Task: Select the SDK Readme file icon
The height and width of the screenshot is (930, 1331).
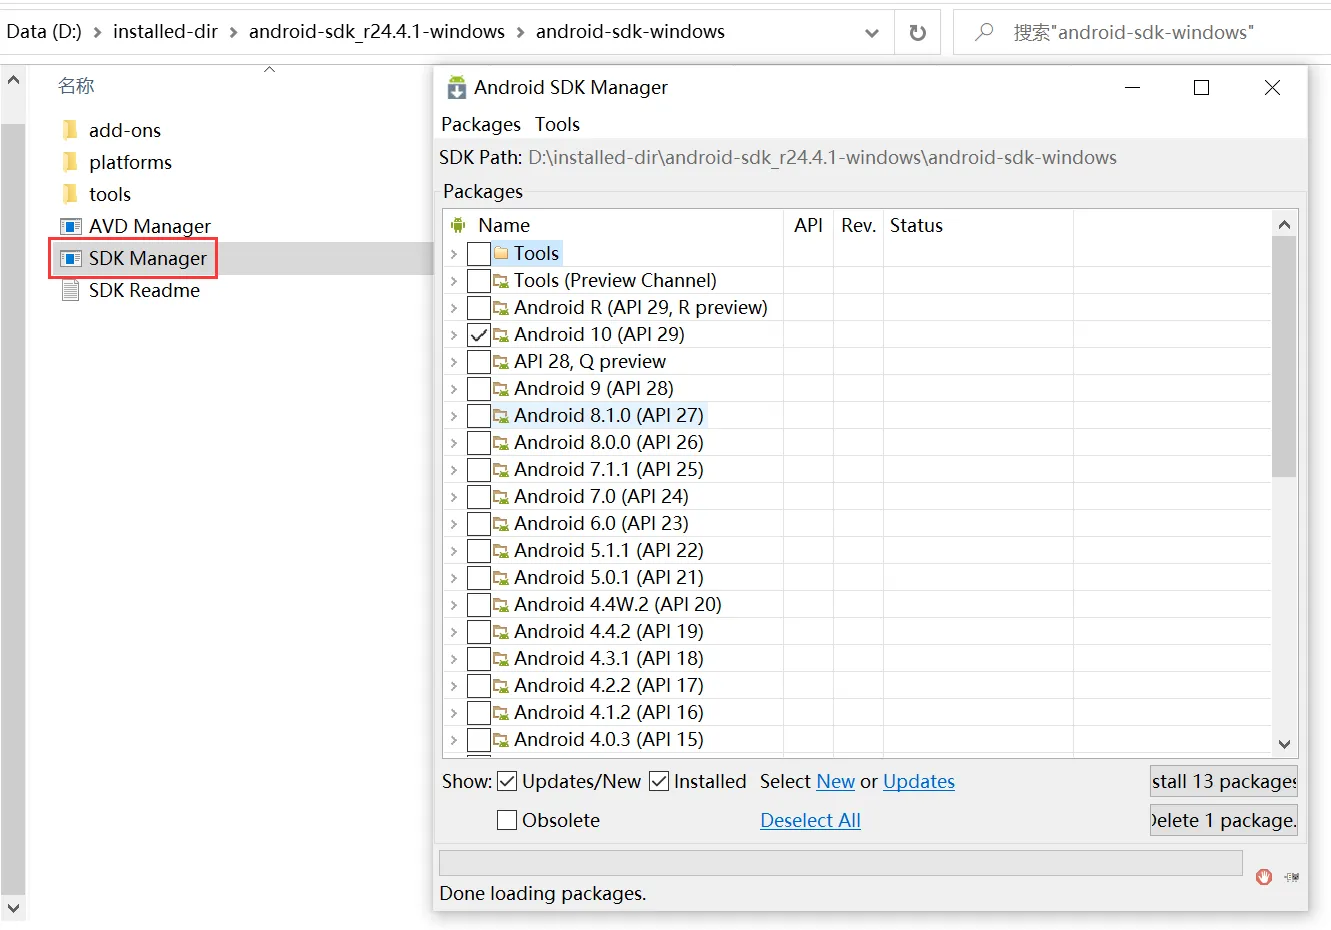Action: [x=70, y=290]
